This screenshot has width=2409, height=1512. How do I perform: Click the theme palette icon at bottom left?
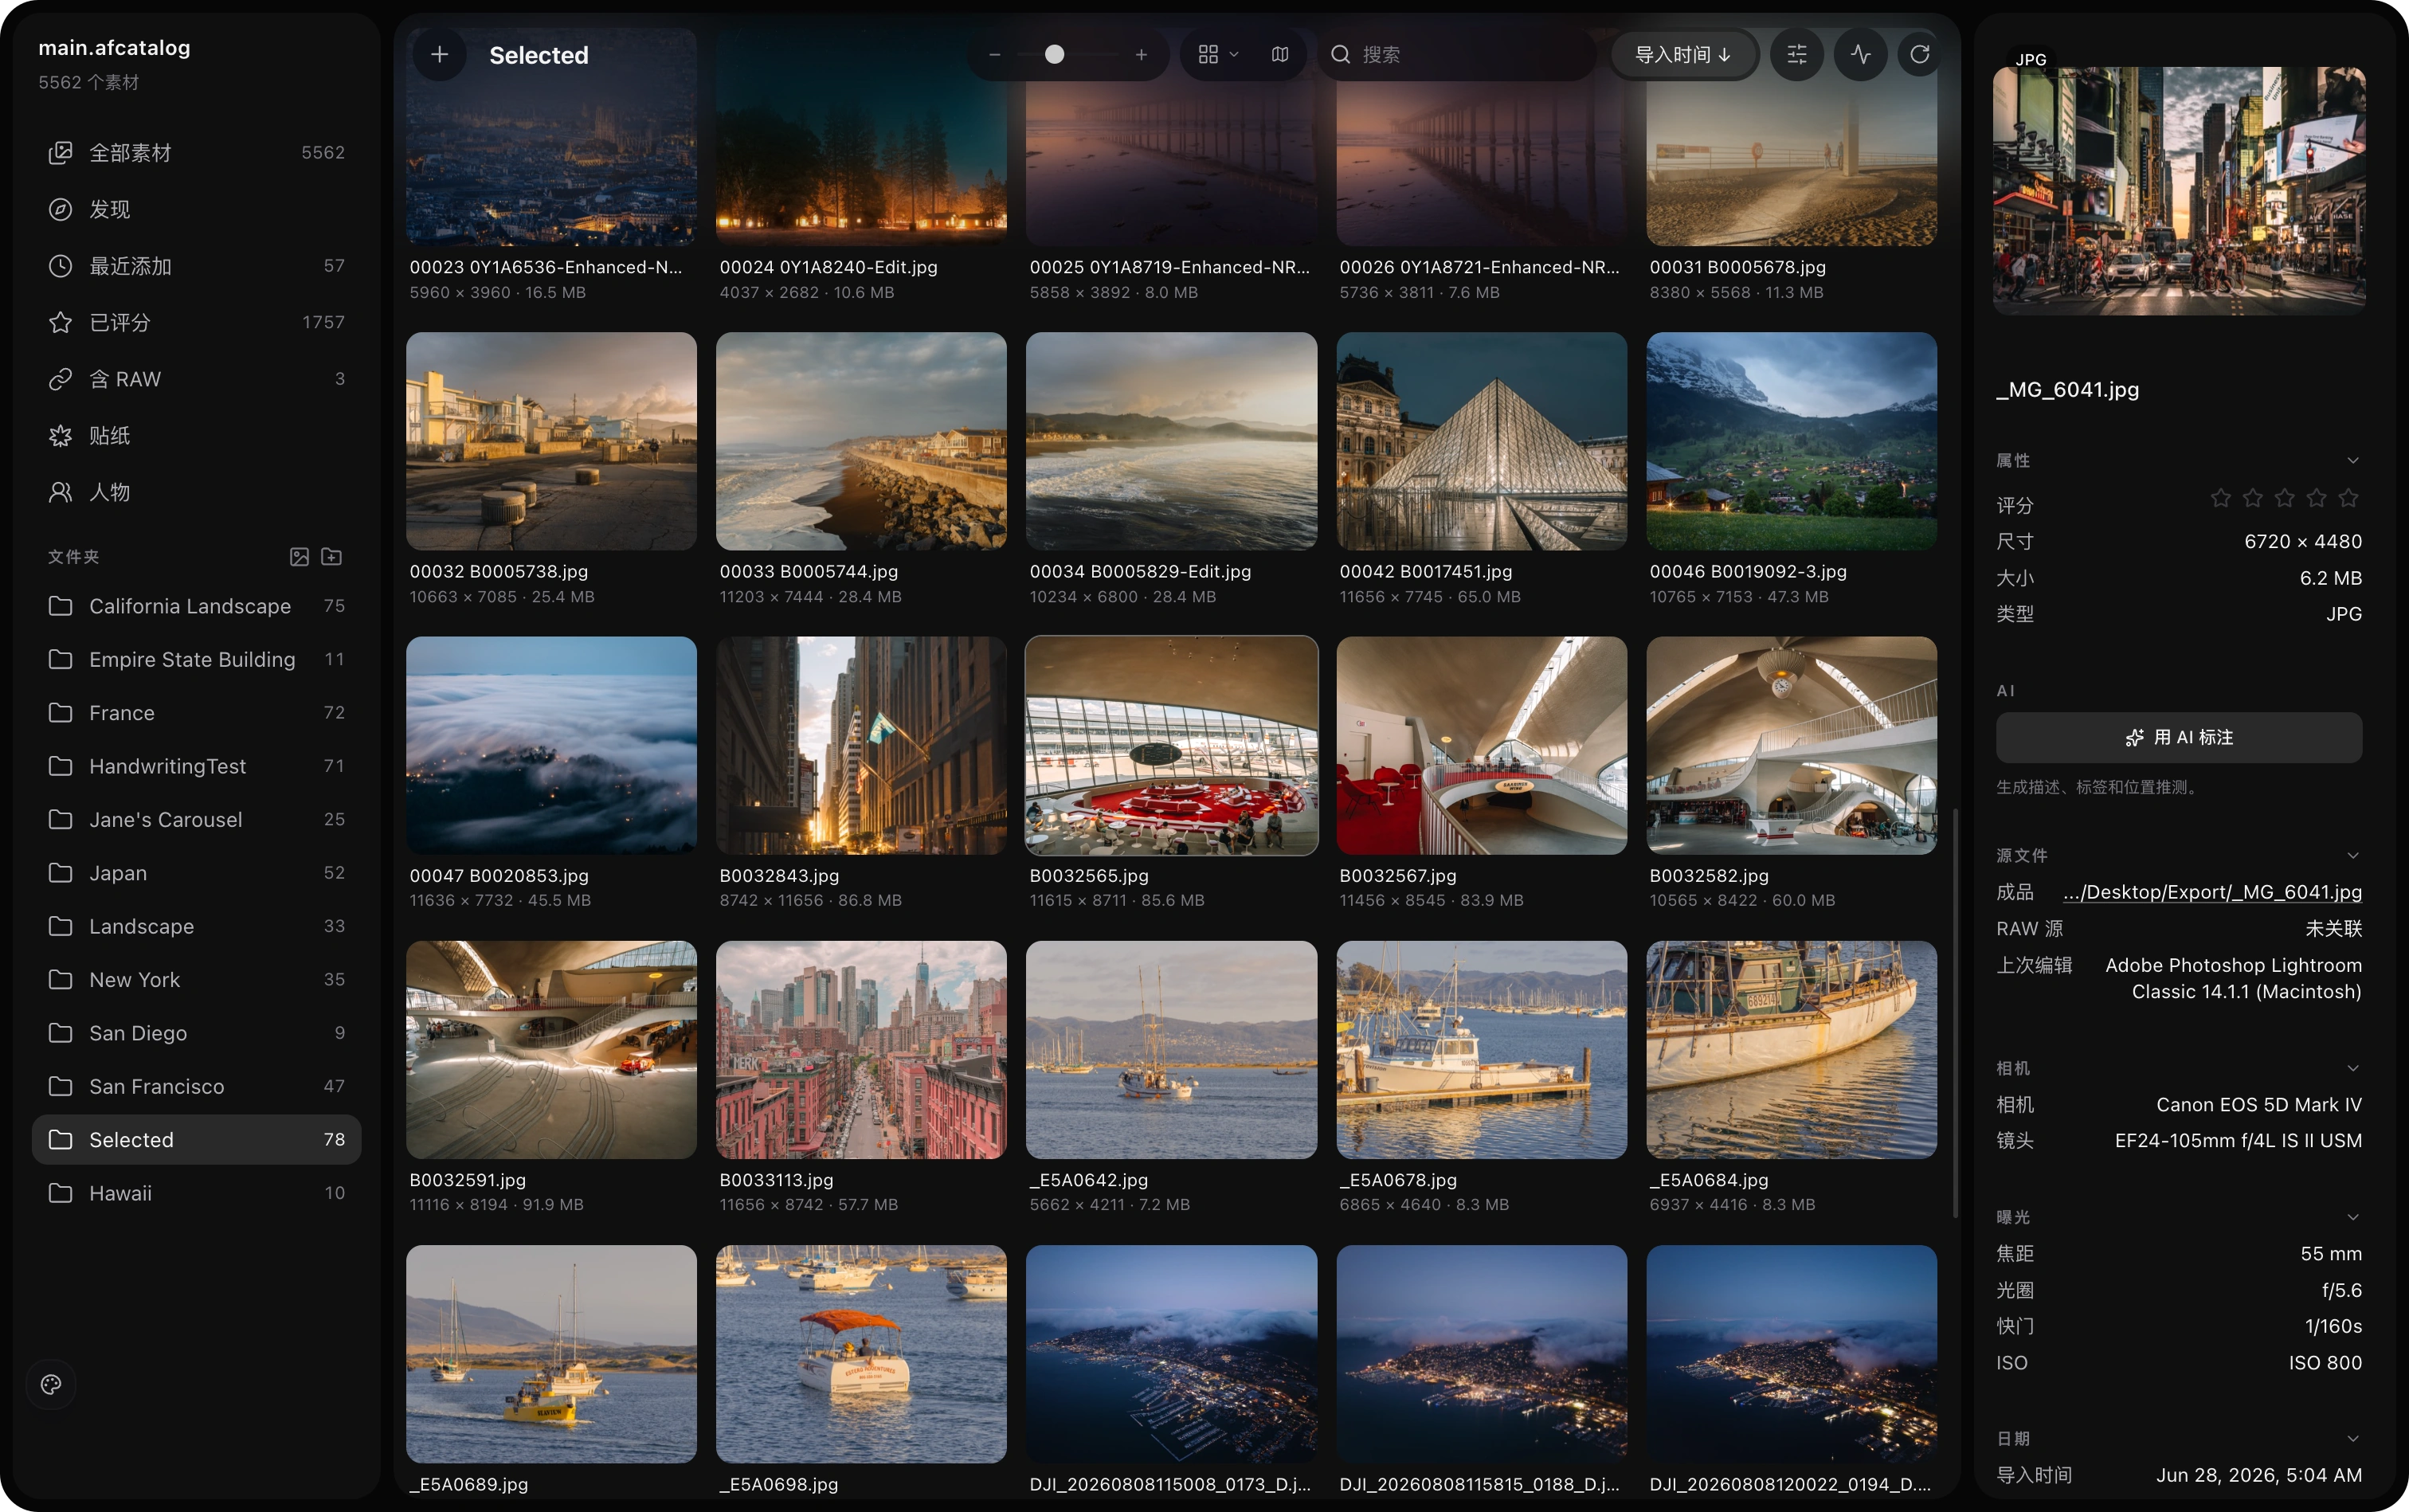coord(51,1384)
